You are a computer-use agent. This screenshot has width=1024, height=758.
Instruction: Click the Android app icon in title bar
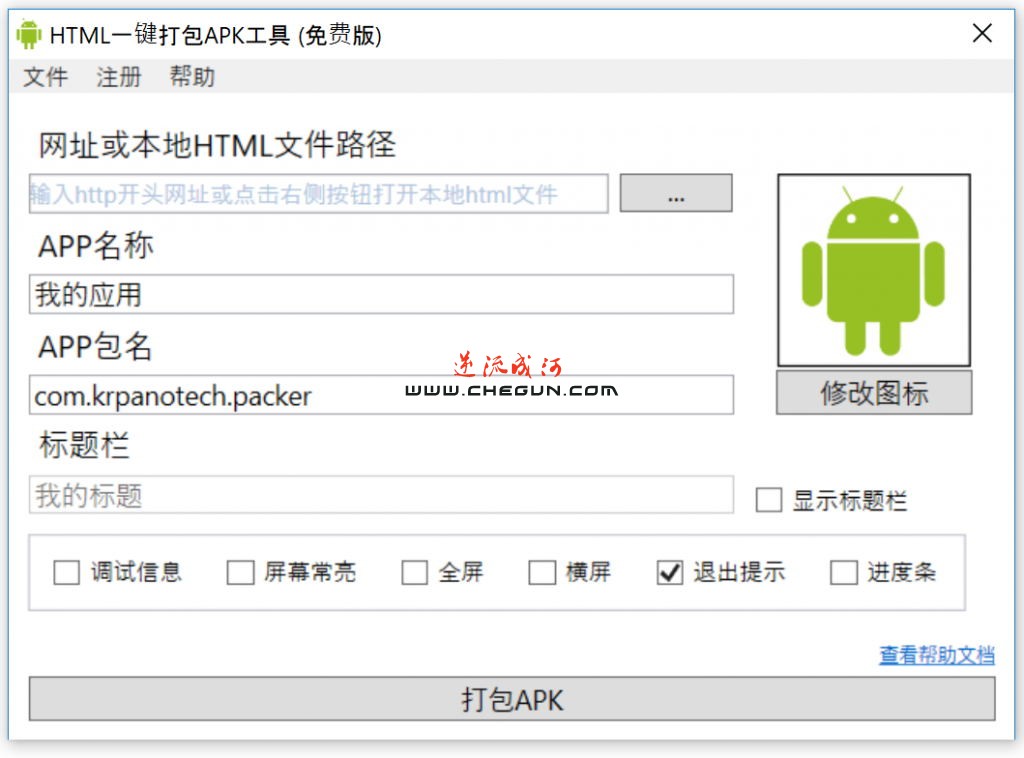(28, 34)
